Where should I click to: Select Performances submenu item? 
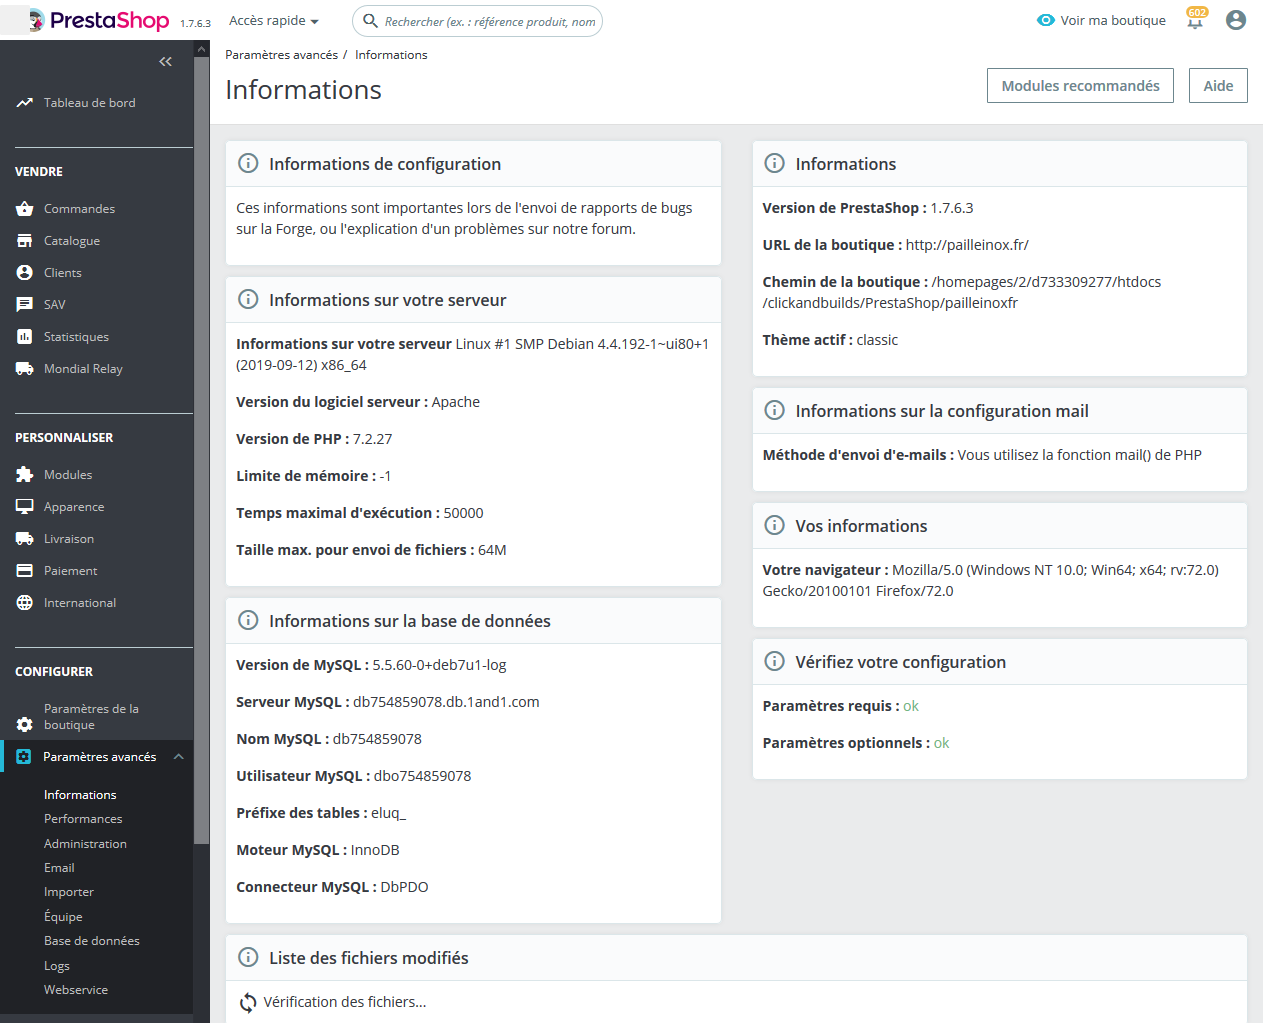click(x=83, y=819)
